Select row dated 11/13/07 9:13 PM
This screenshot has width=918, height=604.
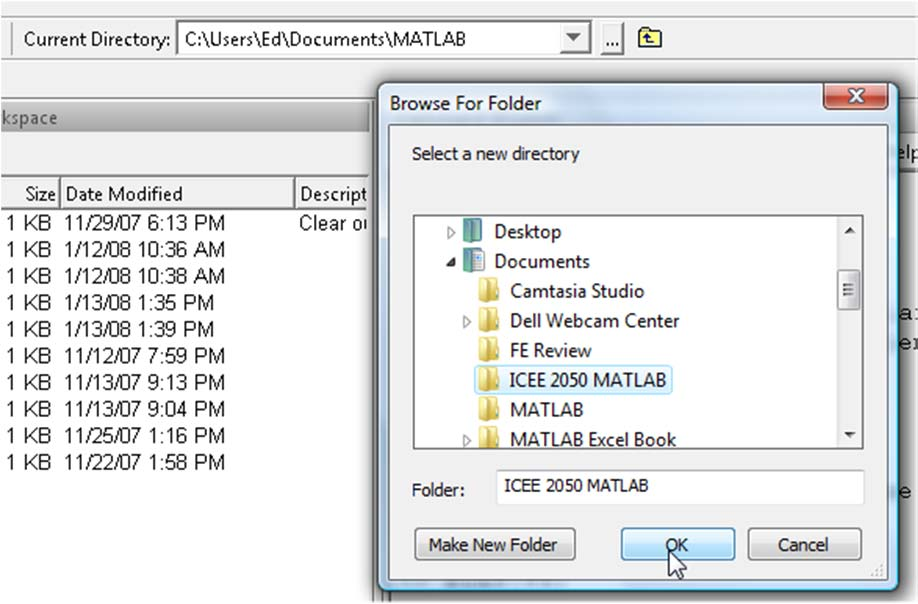tap(184, 383)
